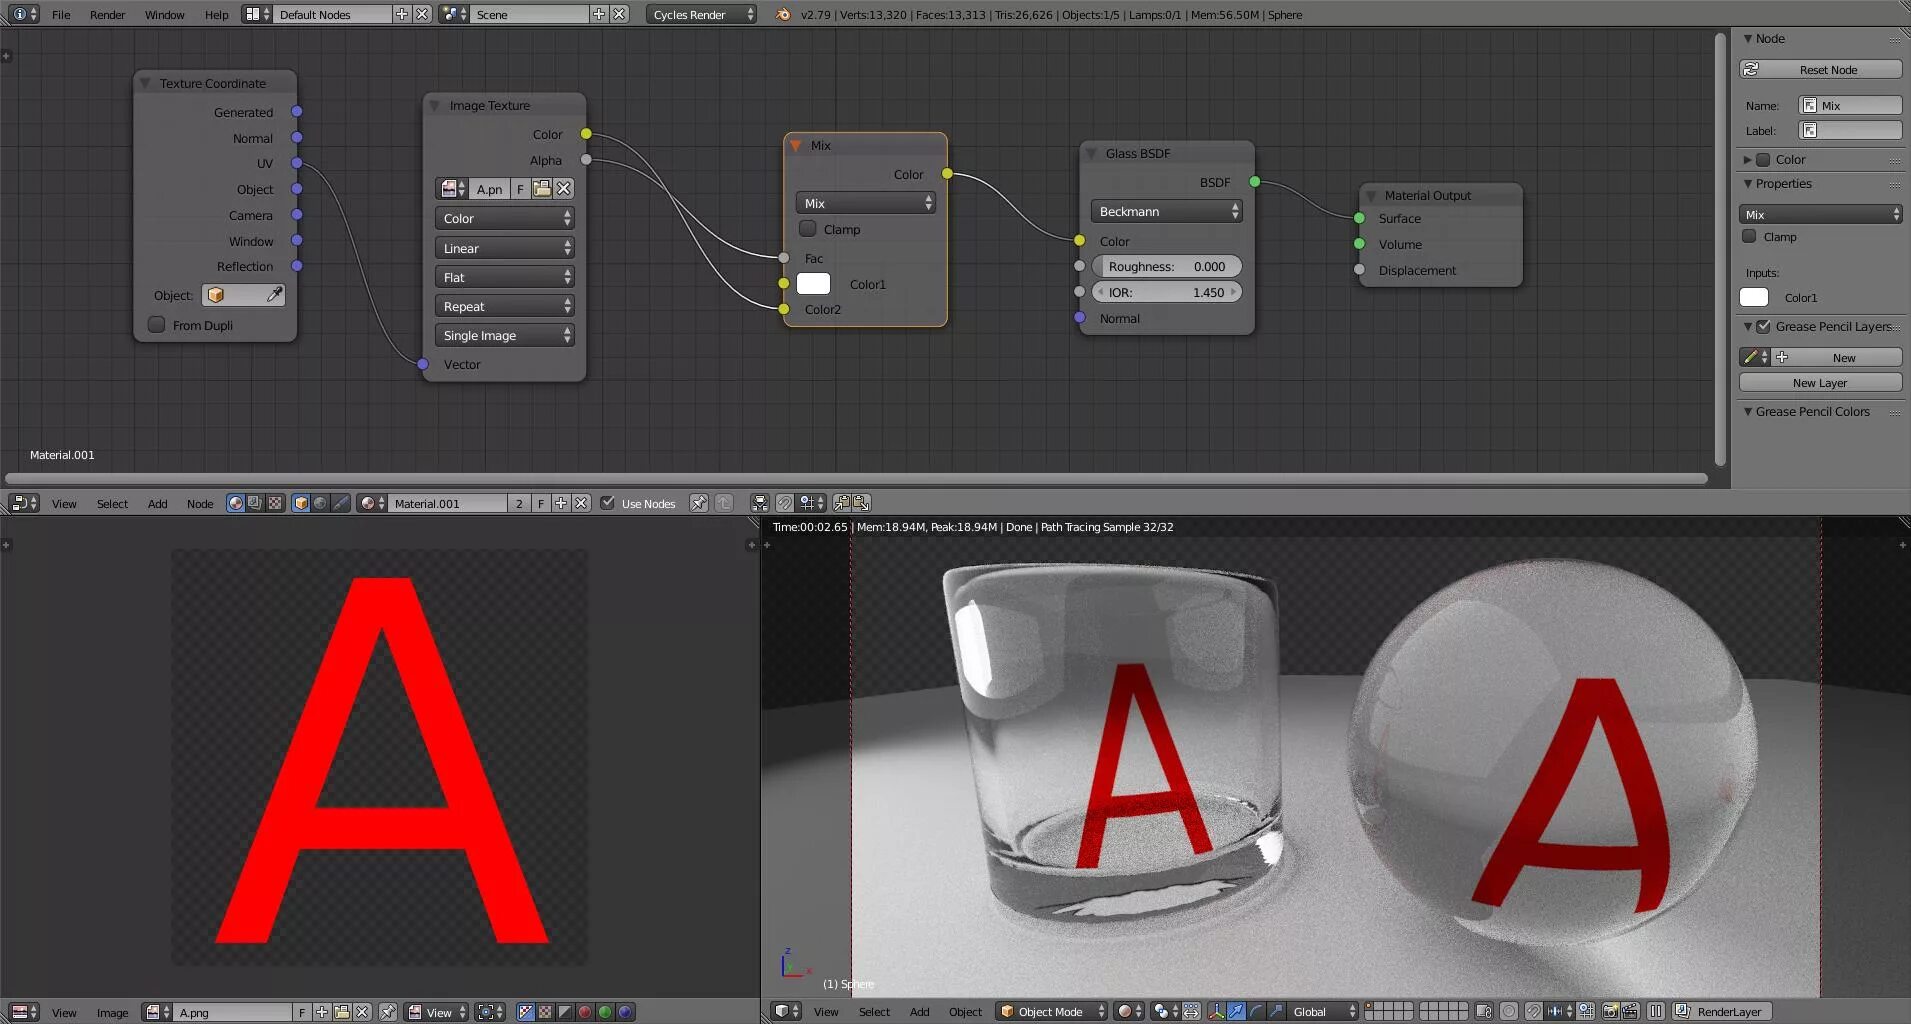1911x1024 pixels.
Task: Click the rotate manipulator icon
Action: pyautogui.click(x=1256, y=1011)
